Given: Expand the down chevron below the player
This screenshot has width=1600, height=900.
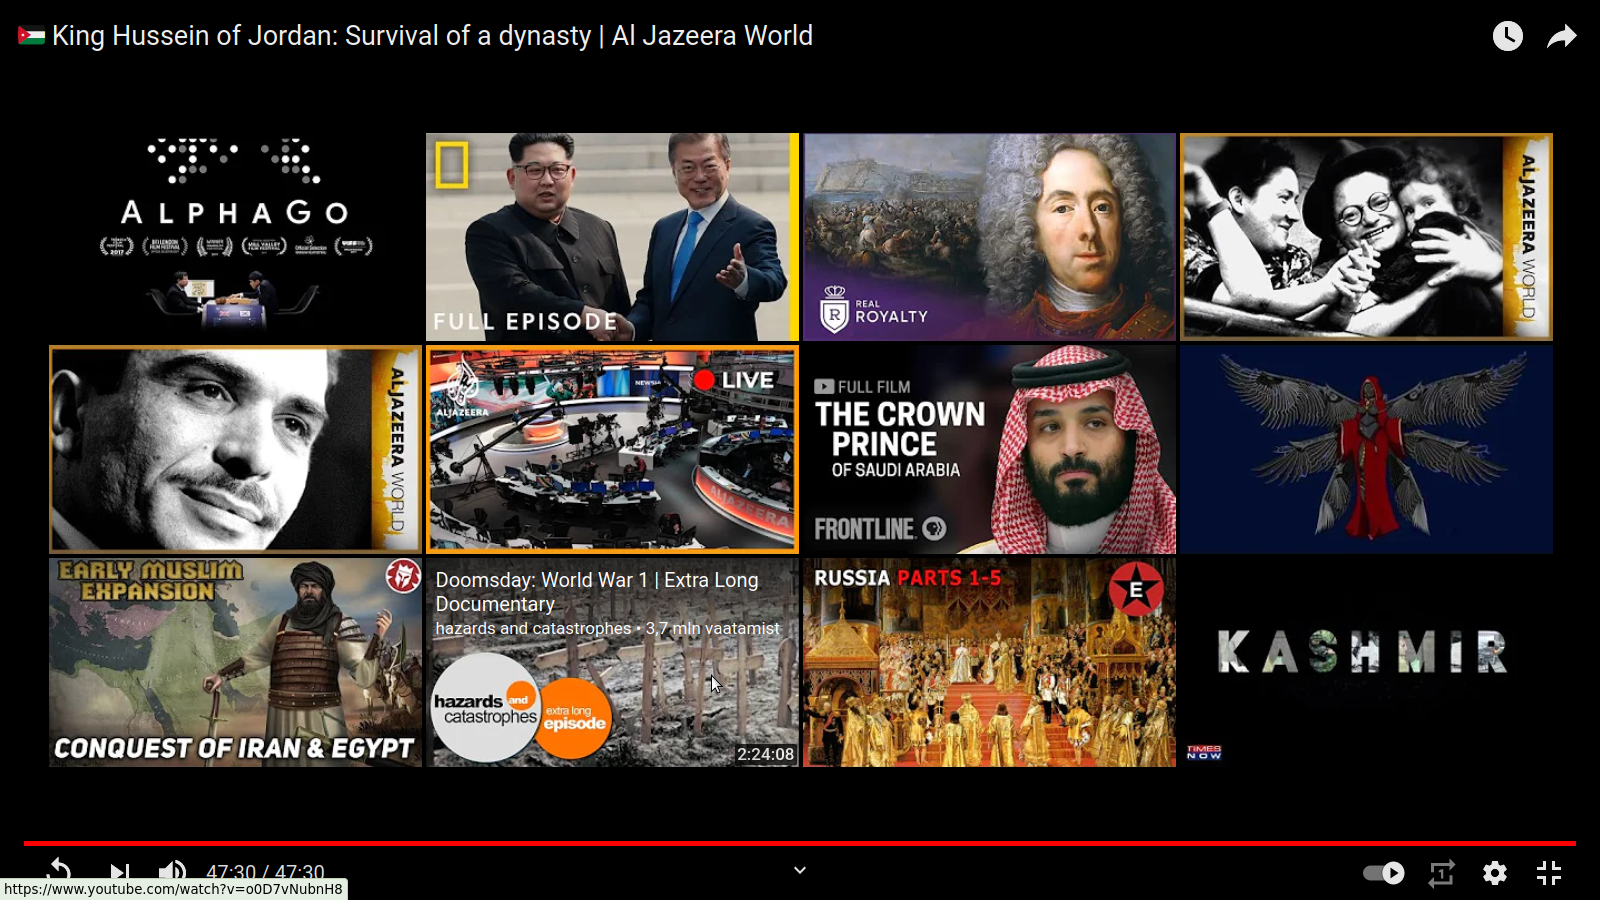Looking at the screenshot, I should 800,870.
